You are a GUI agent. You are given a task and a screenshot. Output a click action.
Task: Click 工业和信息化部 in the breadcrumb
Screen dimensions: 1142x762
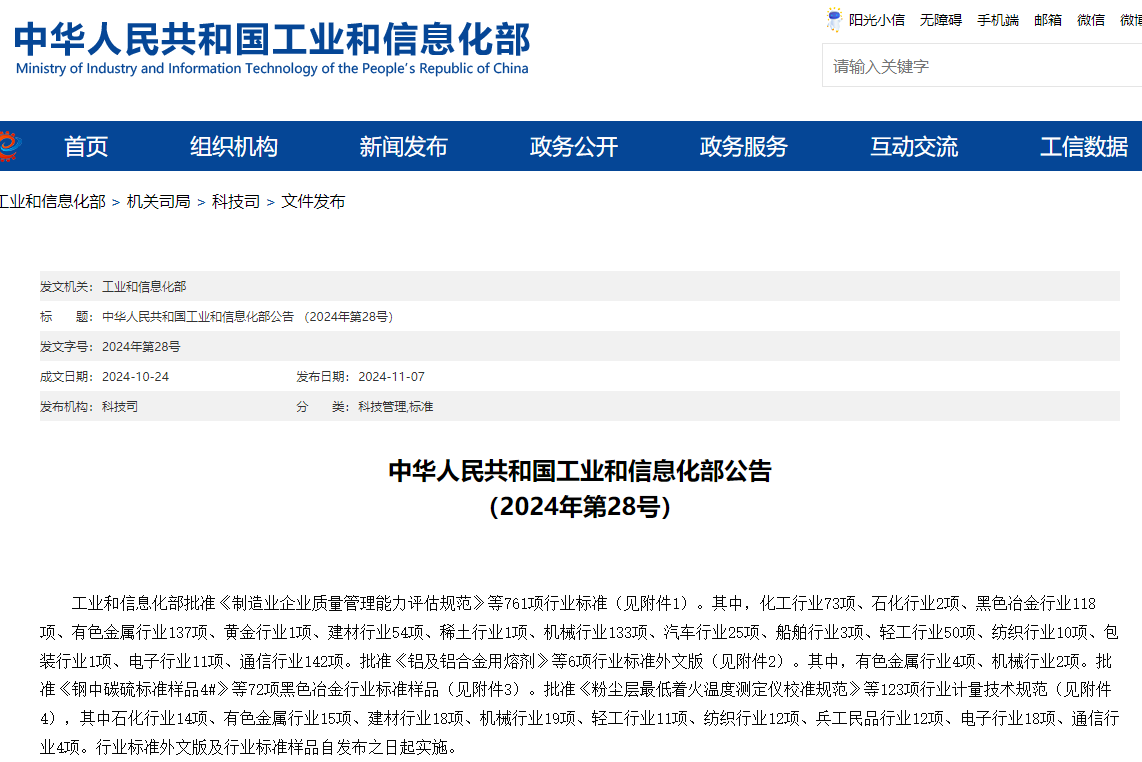pyautogui.click(x=52, y=202)
